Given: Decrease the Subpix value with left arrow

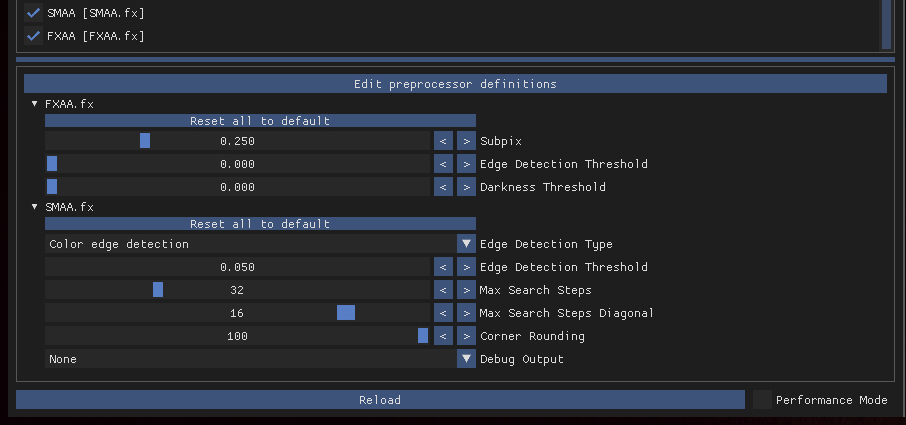Looking at the screenshot, I should point(443,141).
